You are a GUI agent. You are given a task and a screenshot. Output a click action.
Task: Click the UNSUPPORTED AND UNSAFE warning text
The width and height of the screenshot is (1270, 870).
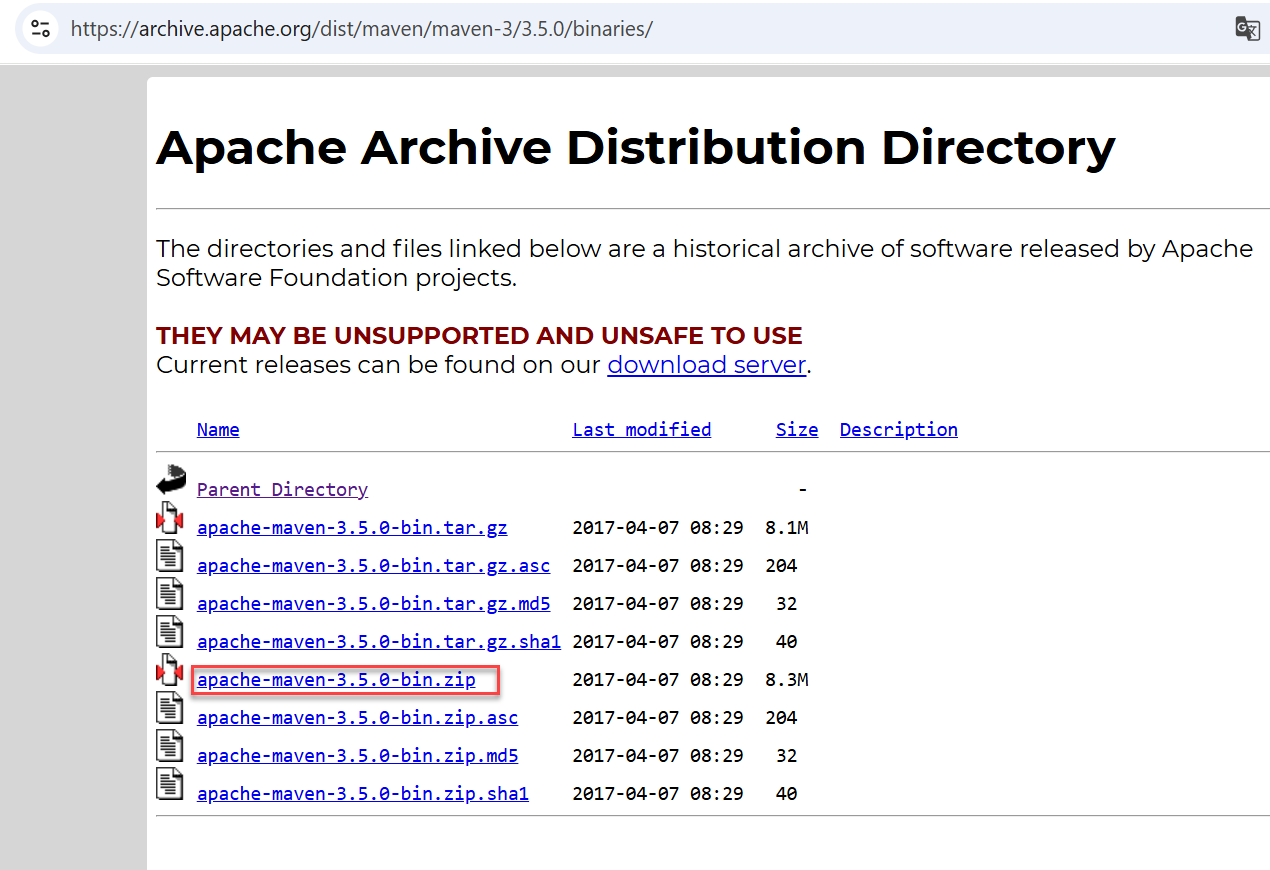(x=479, y=335)
